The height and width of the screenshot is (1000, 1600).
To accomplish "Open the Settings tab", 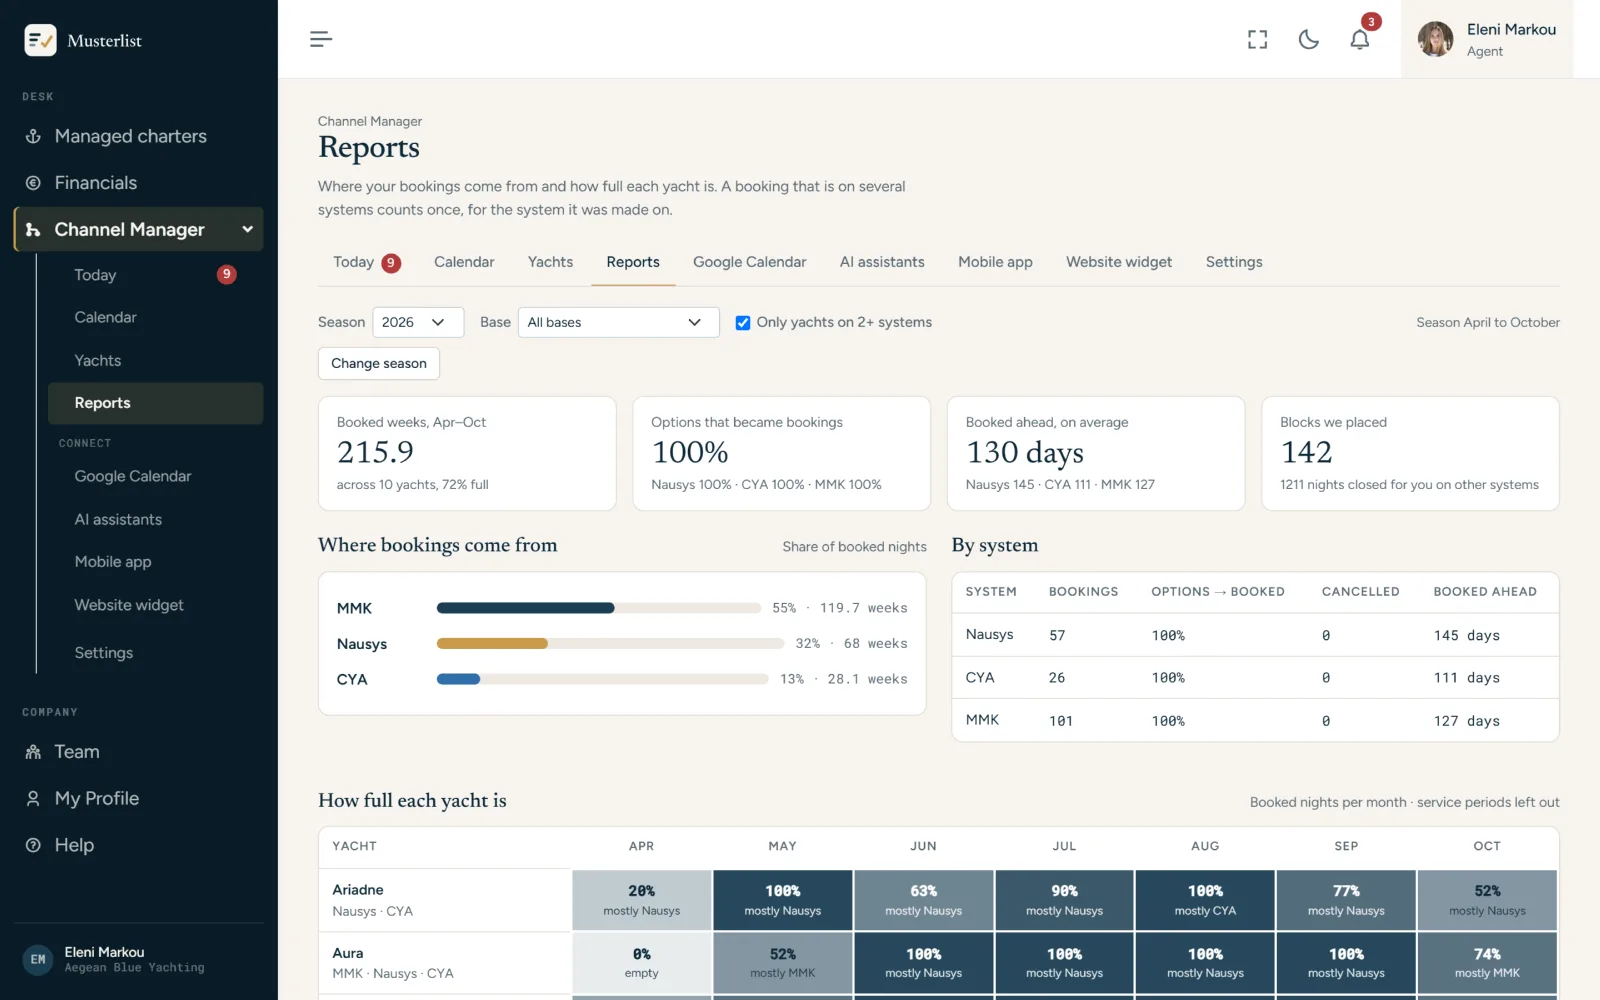I will coord(1234,262).
